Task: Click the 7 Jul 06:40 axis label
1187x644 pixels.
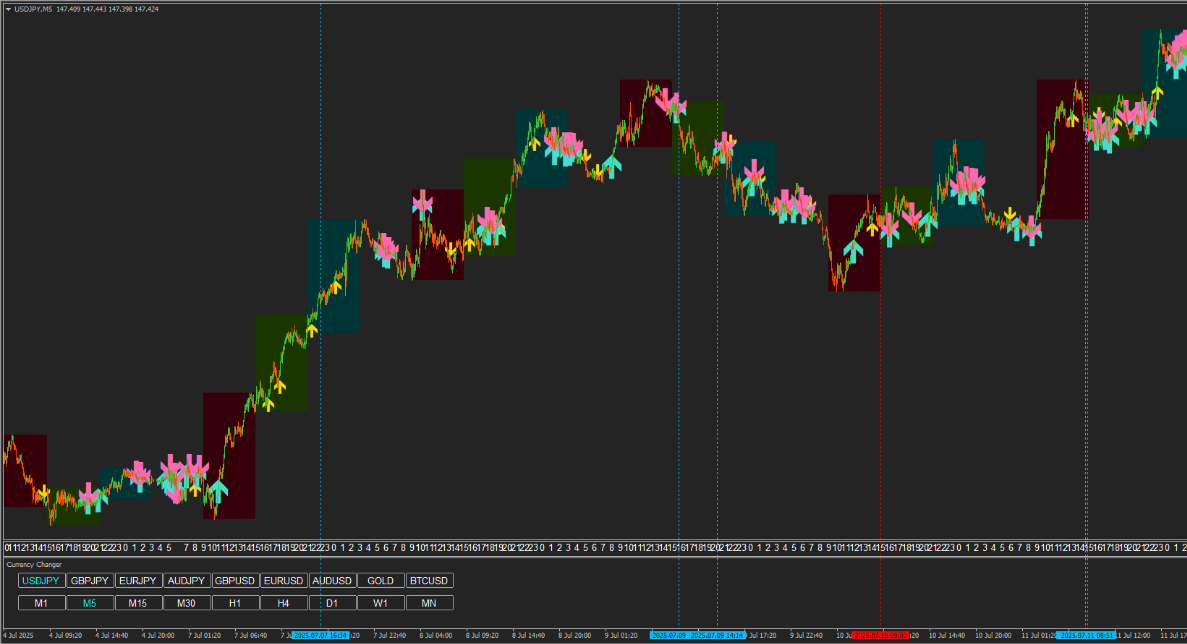Action: pos(251,636)
